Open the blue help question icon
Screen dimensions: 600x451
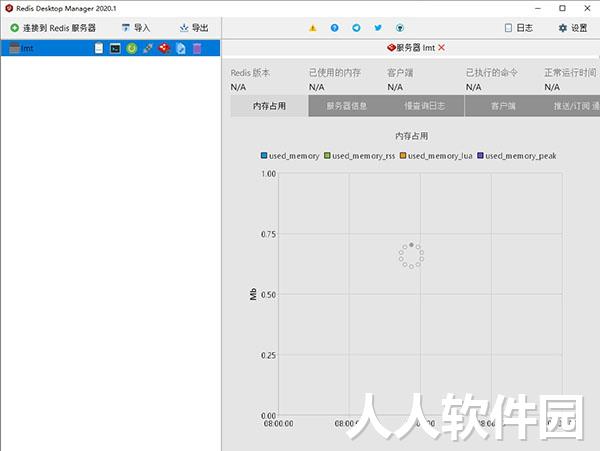pyautogui.click(x=334, y=28)
